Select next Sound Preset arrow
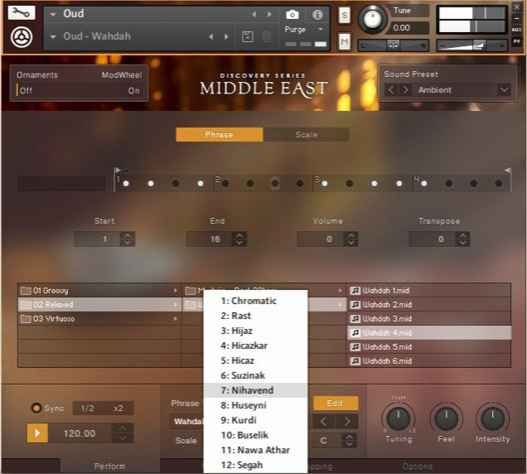The width and height of the screenshot is (527, 474). pyautogui.click(x=405, y=90)
